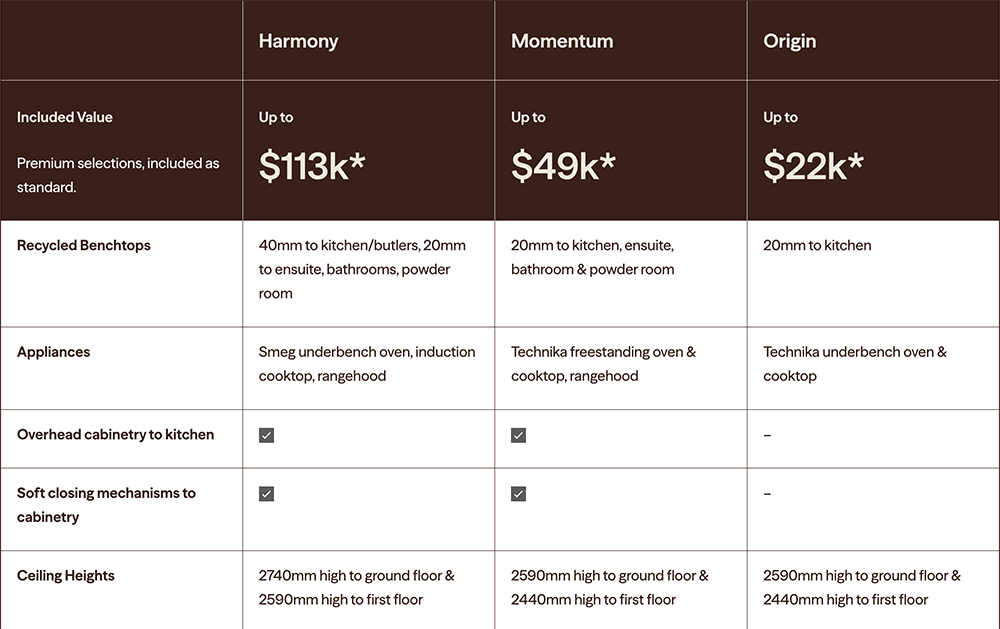Click the Smeg underbench oven cell

(x=366, y=364)
